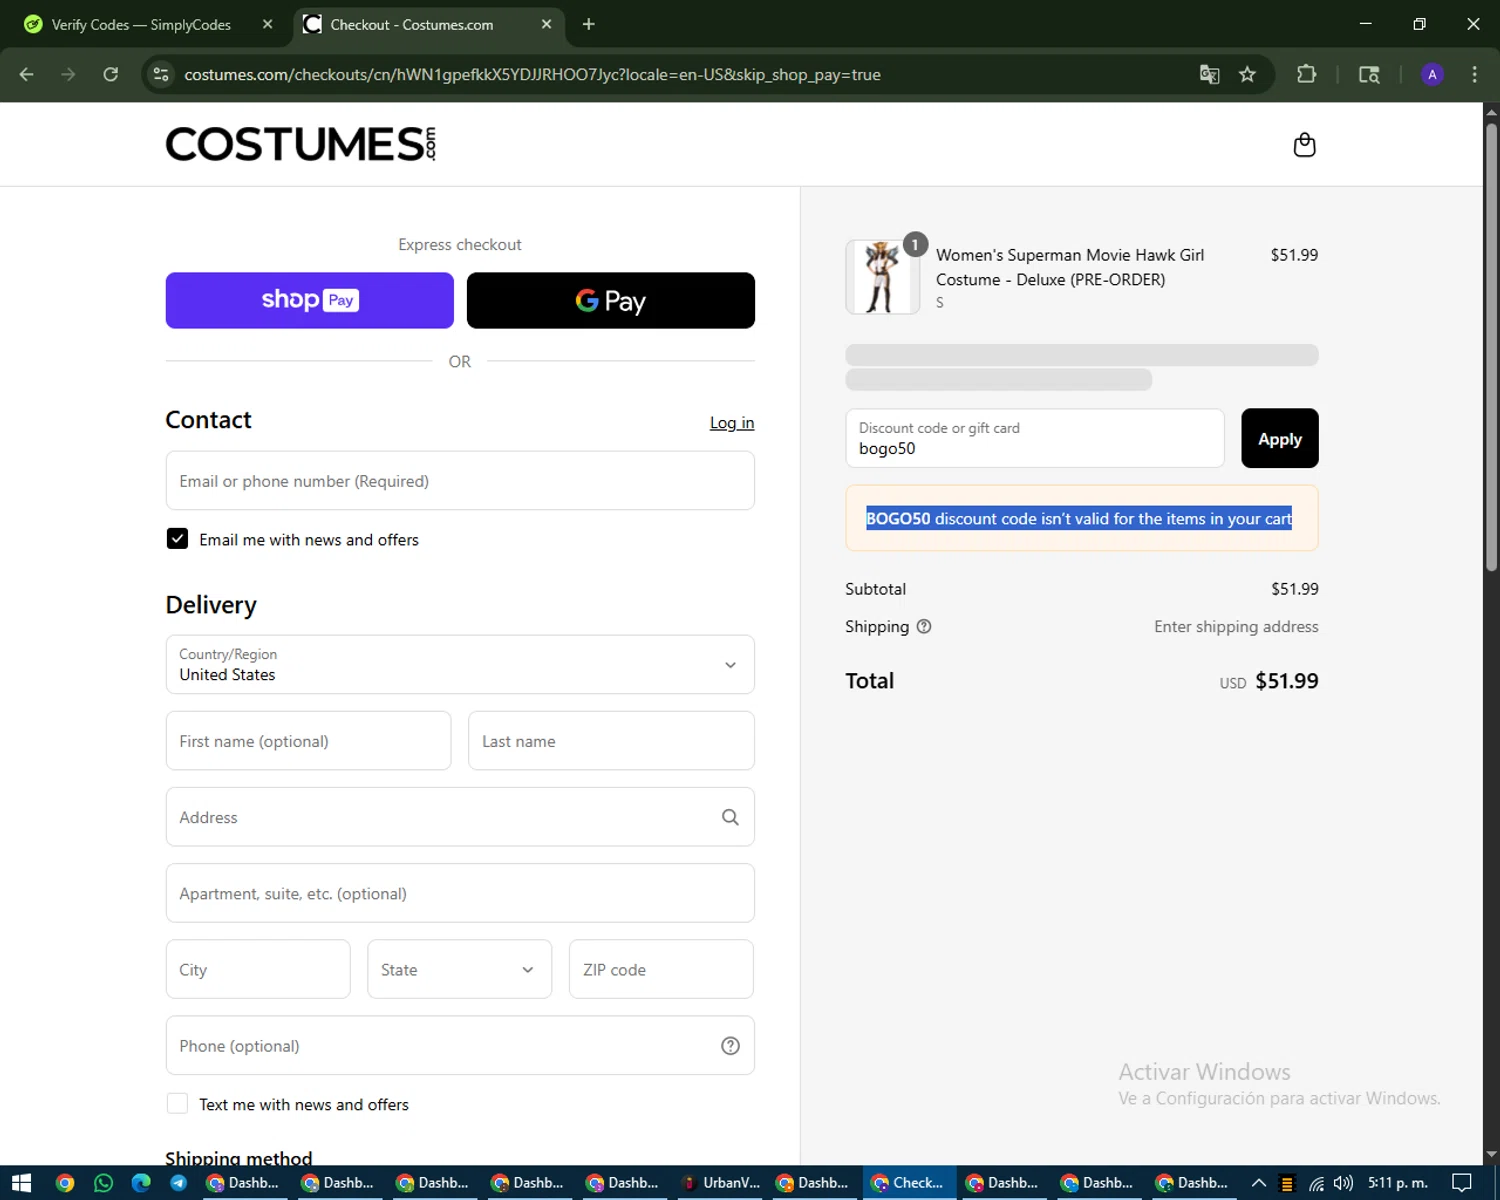This screenshot has height=1200, width=1500.
Task: Switch to the Check... taskbar window
Action: coord(909,1183)
